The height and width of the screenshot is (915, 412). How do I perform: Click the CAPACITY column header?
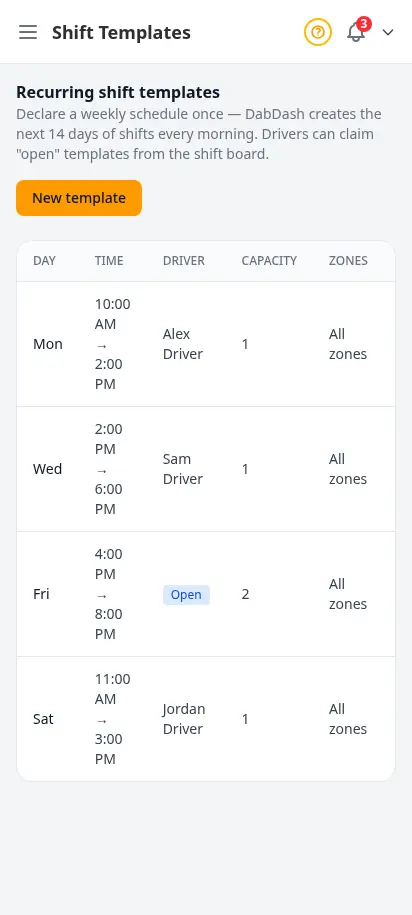269,261
